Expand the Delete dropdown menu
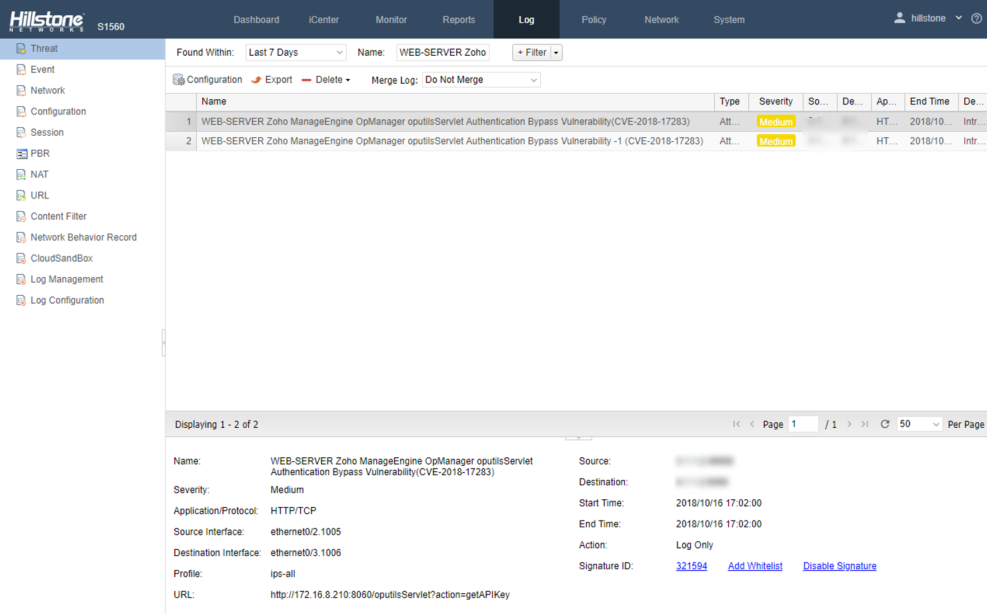This screenshot has width=987, height=614. point(348,81)
